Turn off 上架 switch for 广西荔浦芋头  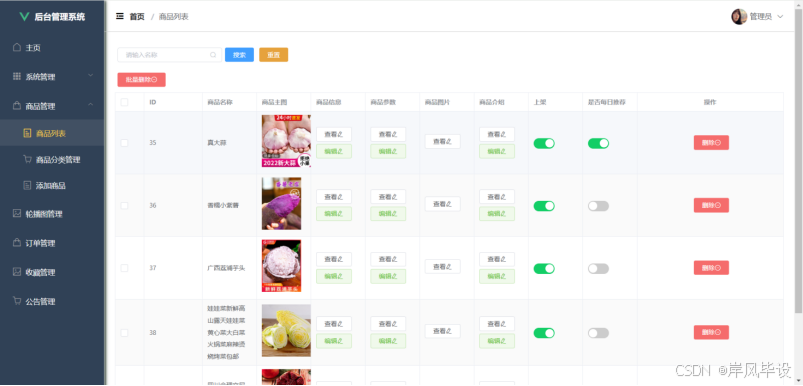pyautogui.click(x=544, y=268)
